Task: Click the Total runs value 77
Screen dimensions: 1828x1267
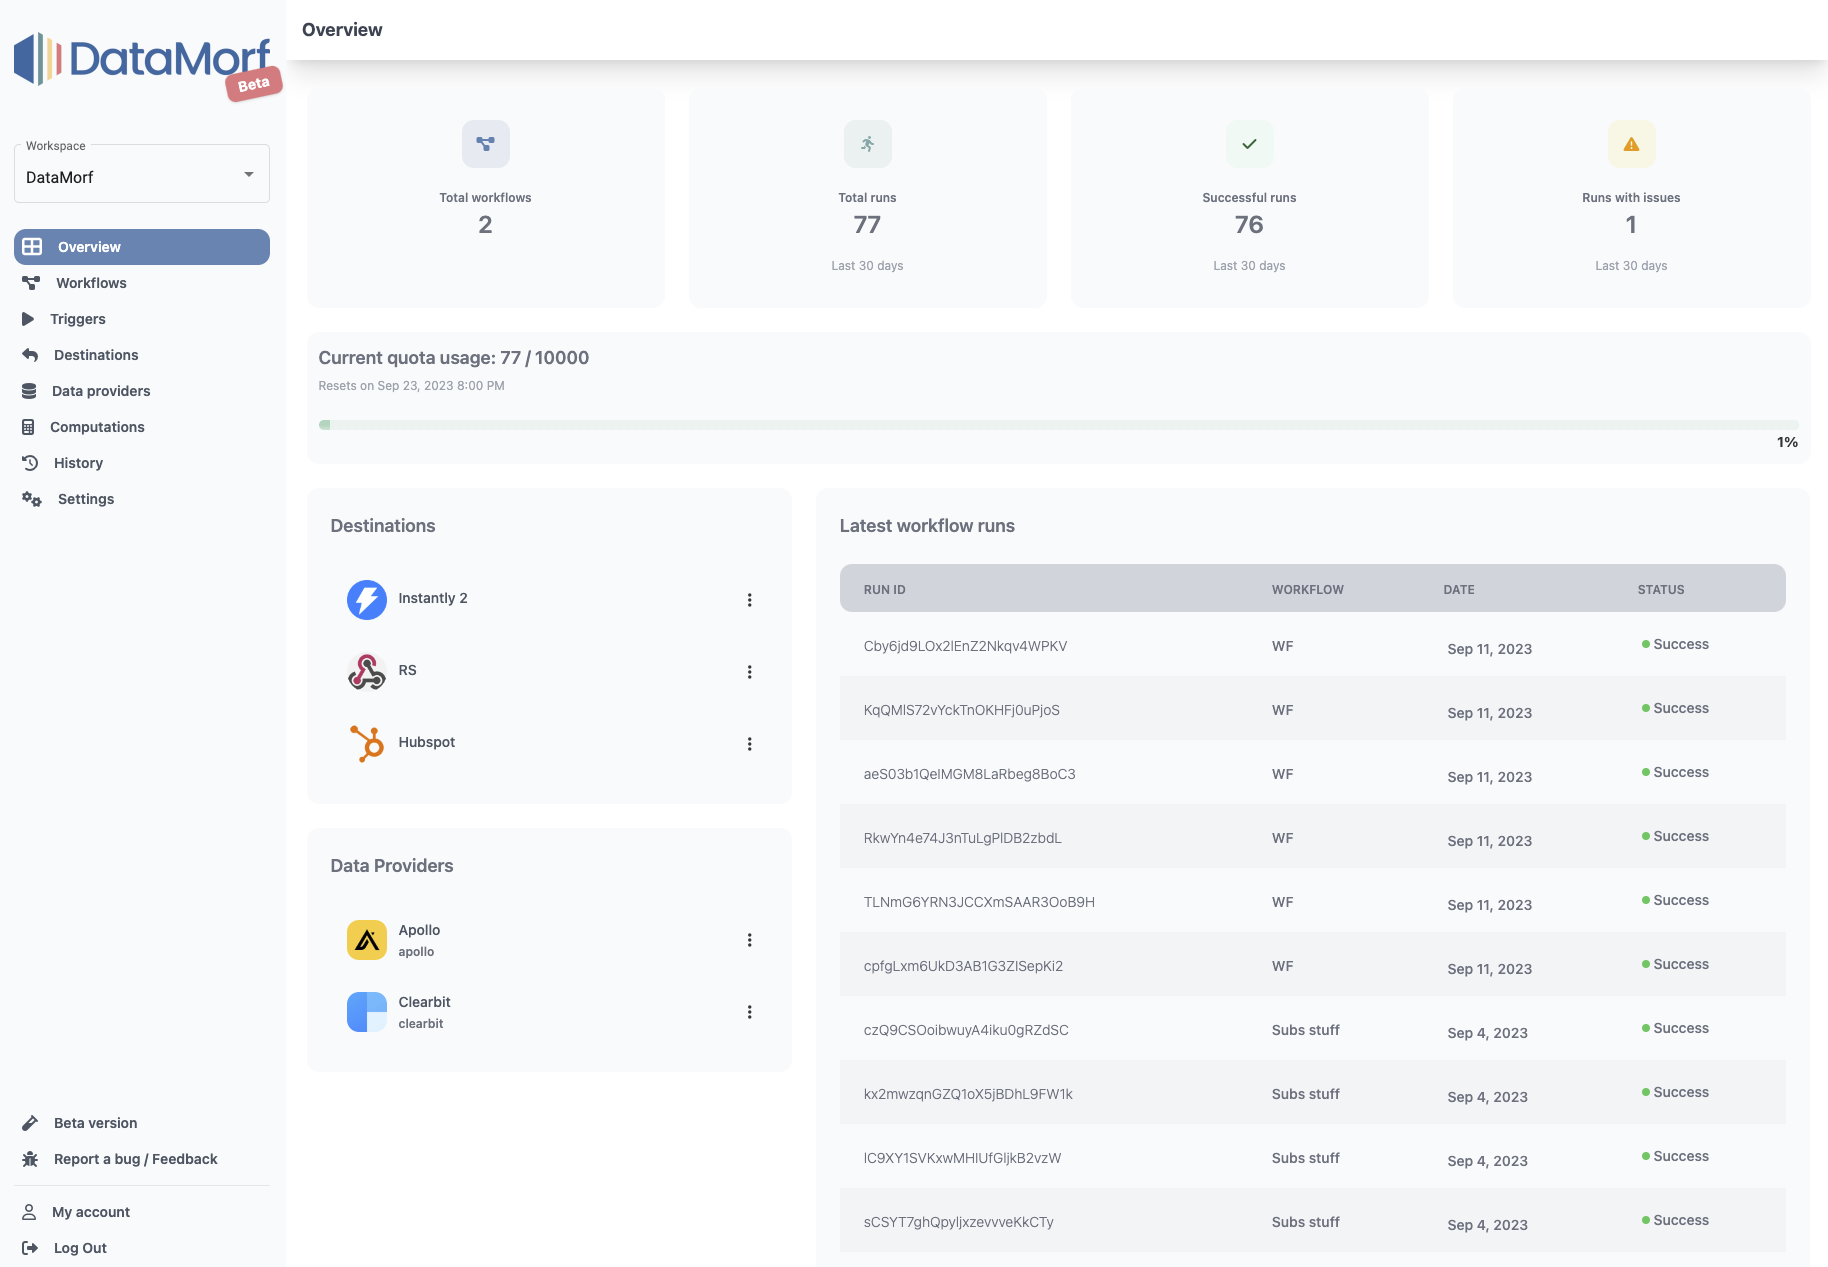Action: coord(868,225)
